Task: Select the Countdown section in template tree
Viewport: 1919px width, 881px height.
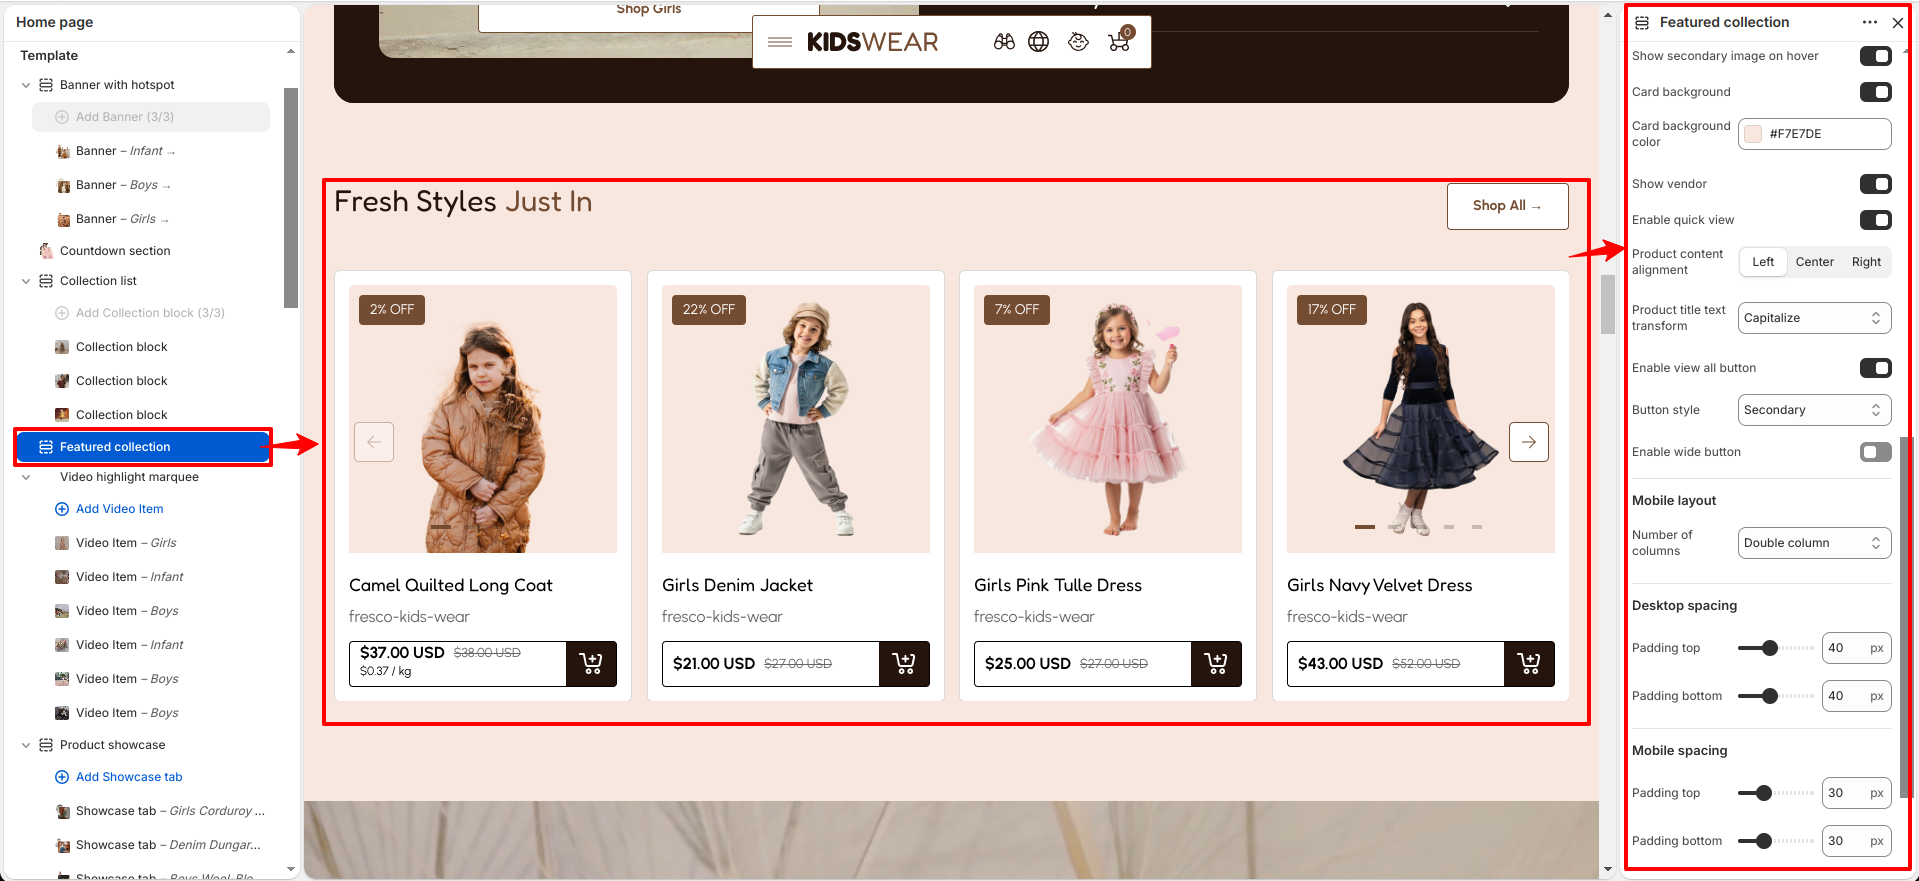Action: 115,251
